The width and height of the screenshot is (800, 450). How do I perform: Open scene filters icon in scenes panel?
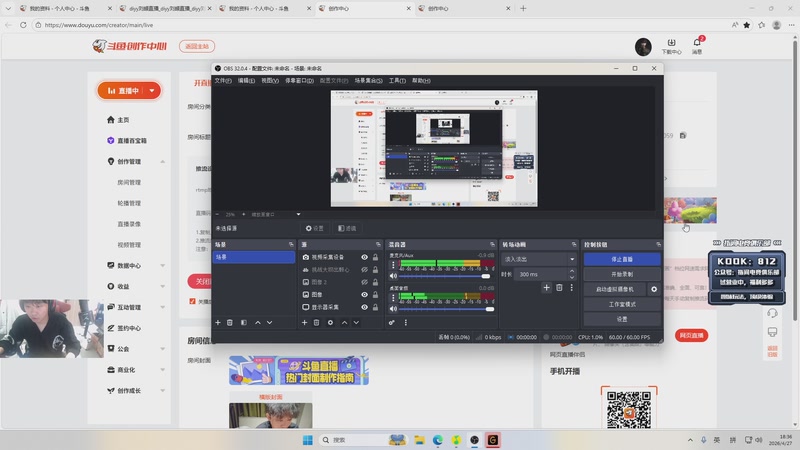coord(243,322)
